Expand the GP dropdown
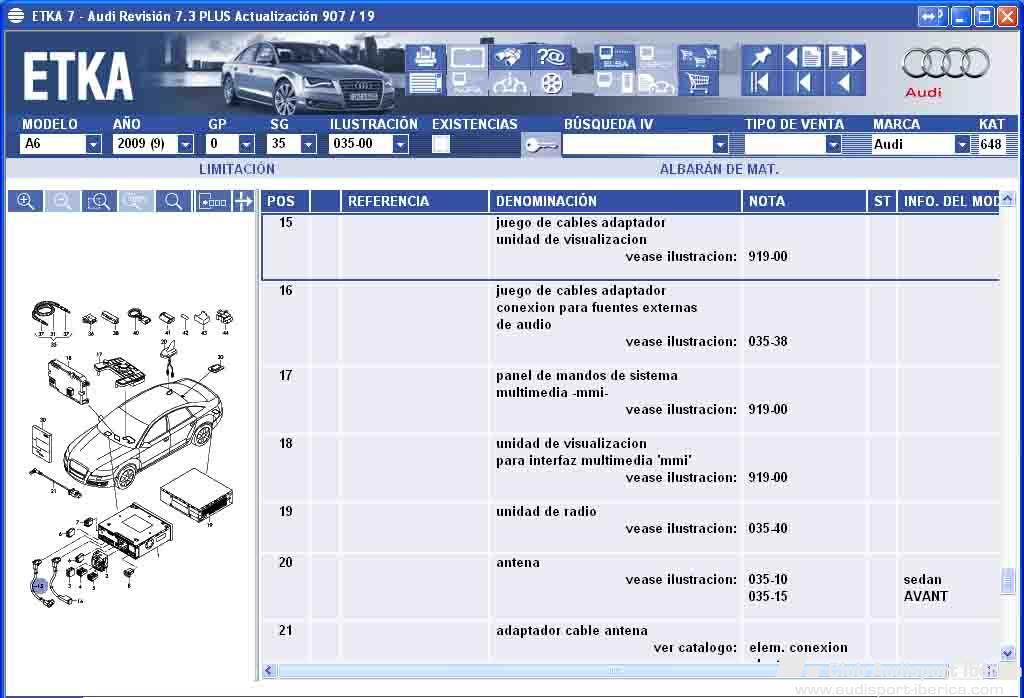The image size is (1024, 698). 246,144
